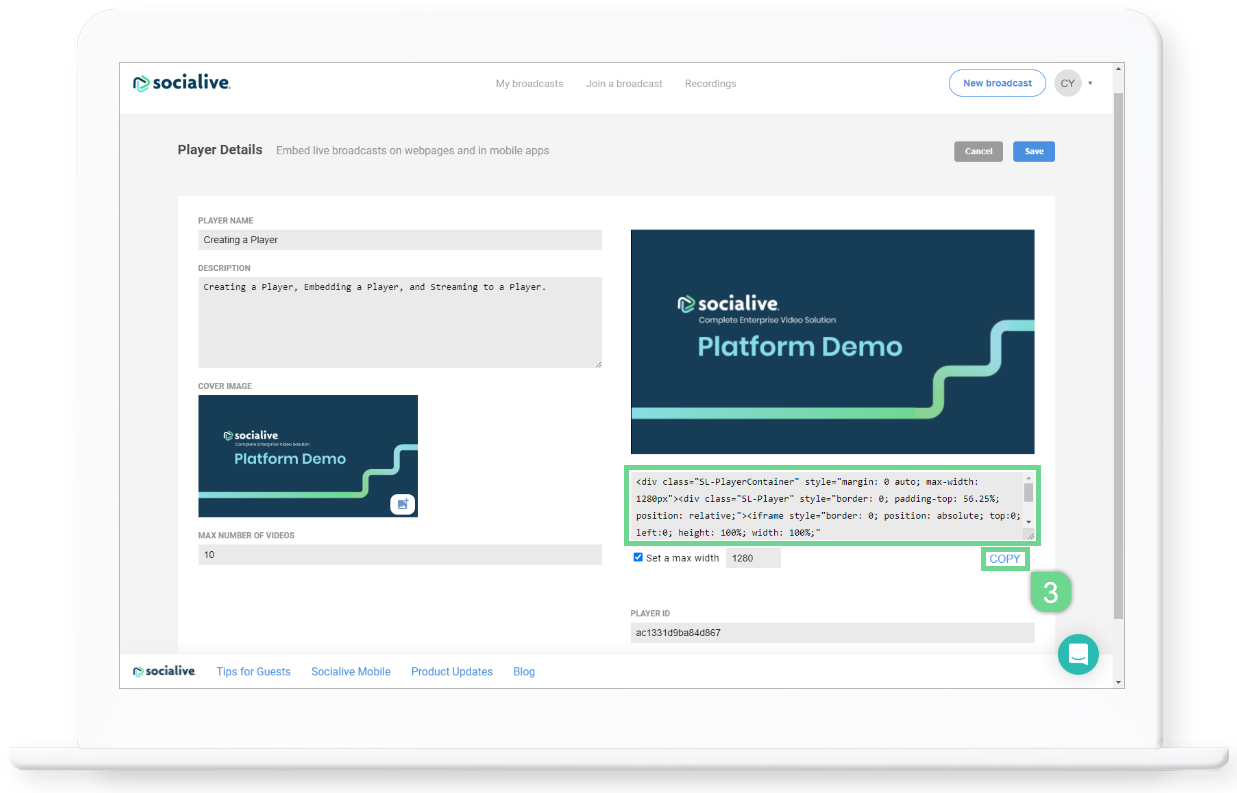The height and width of the screenshot is (793, 1237).
Task: Open the Recordings tab
Action: pyautogui.click(x=710, y=83)
